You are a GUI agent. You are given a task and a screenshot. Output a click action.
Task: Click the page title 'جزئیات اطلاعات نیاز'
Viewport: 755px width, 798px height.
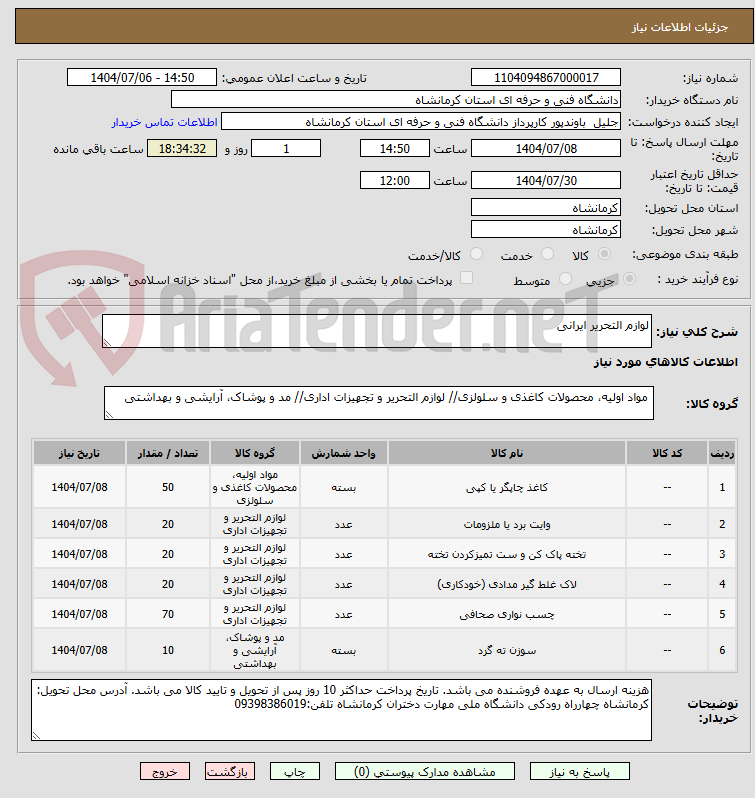680,27
